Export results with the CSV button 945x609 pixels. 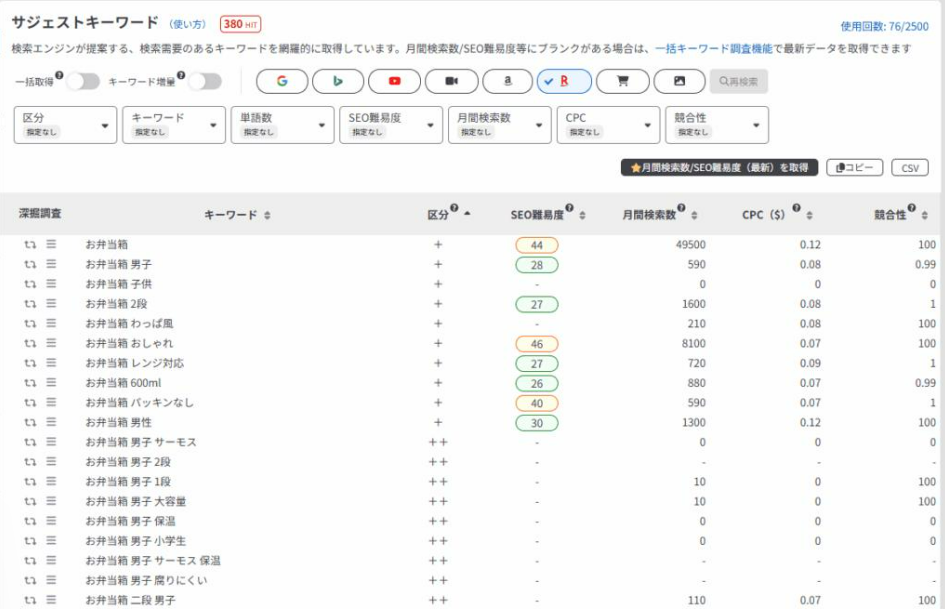click(x=909, y=168)
